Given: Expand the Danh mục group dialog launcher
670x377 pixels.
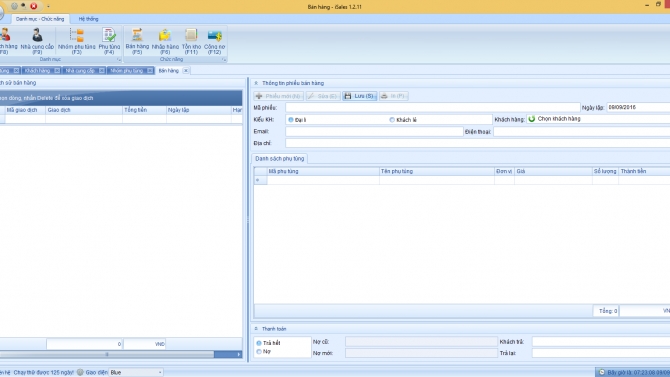Looking at the screenshot, I should point(119,59).
